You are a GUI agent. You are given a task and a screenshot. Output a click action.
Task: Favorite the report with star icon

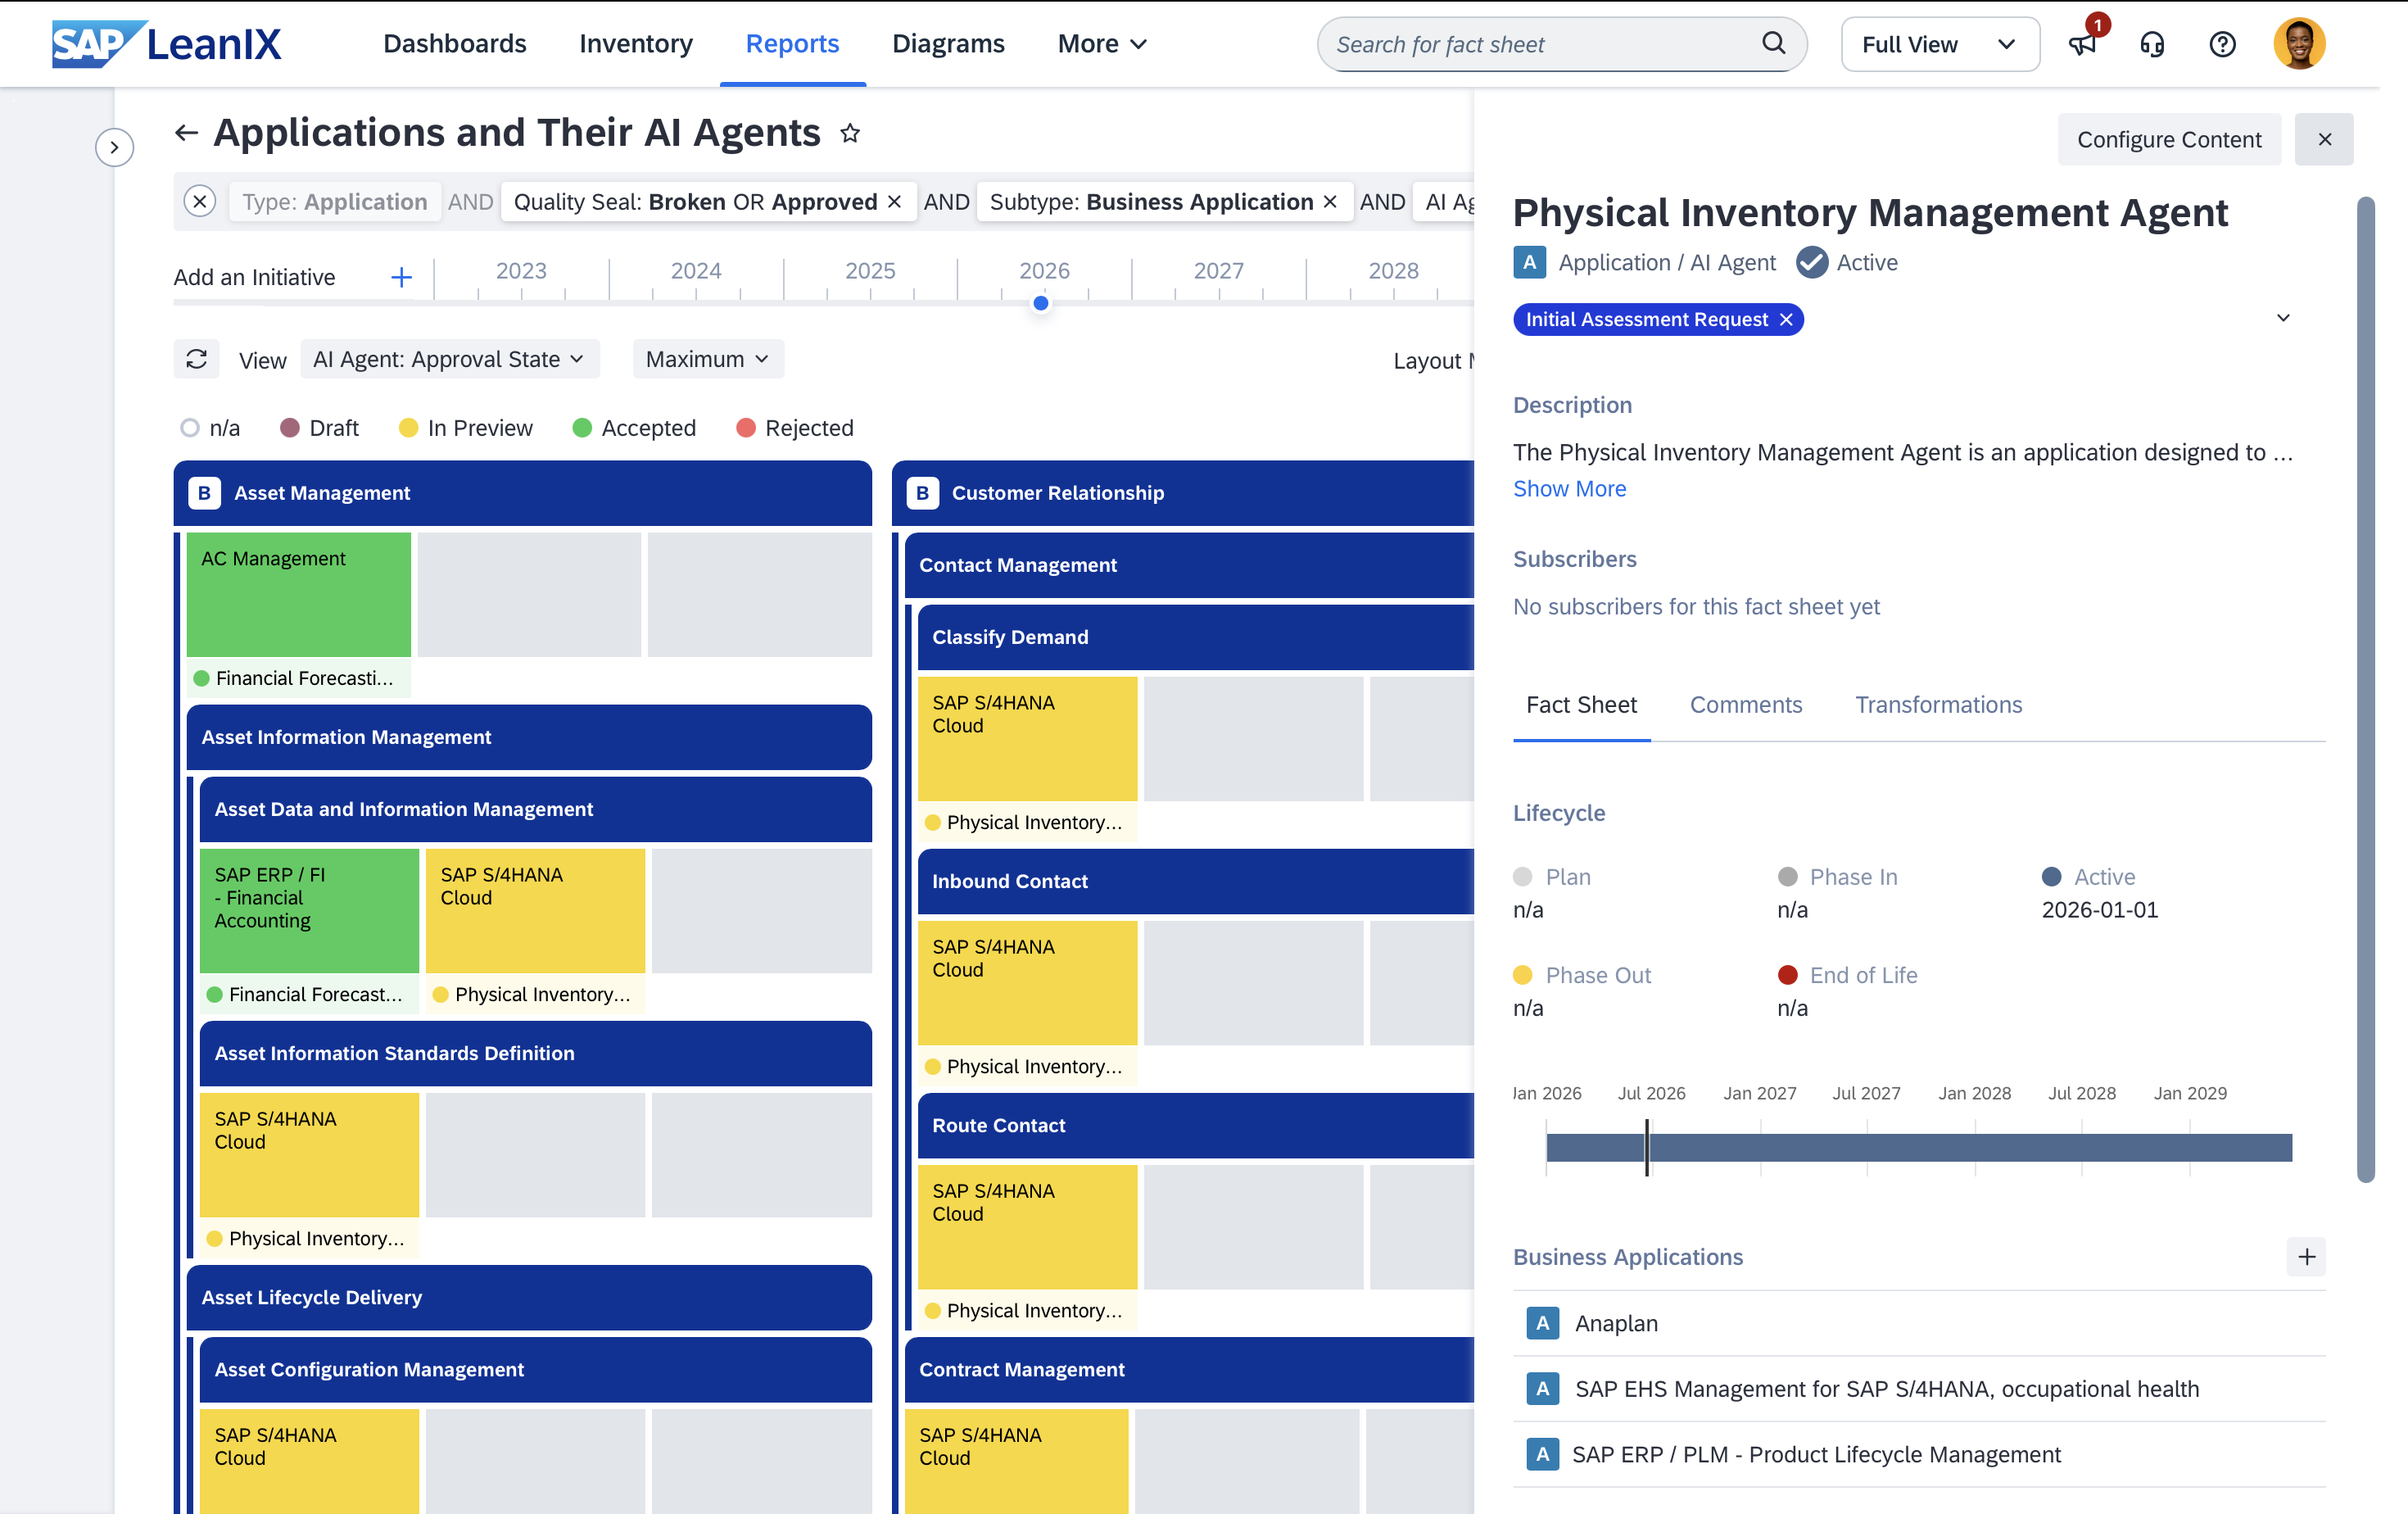point(850,133)
